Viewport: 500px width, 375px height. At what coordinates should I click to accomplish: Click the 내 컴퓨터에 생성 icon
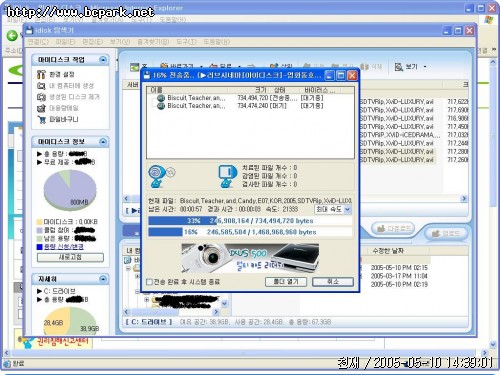41,86
